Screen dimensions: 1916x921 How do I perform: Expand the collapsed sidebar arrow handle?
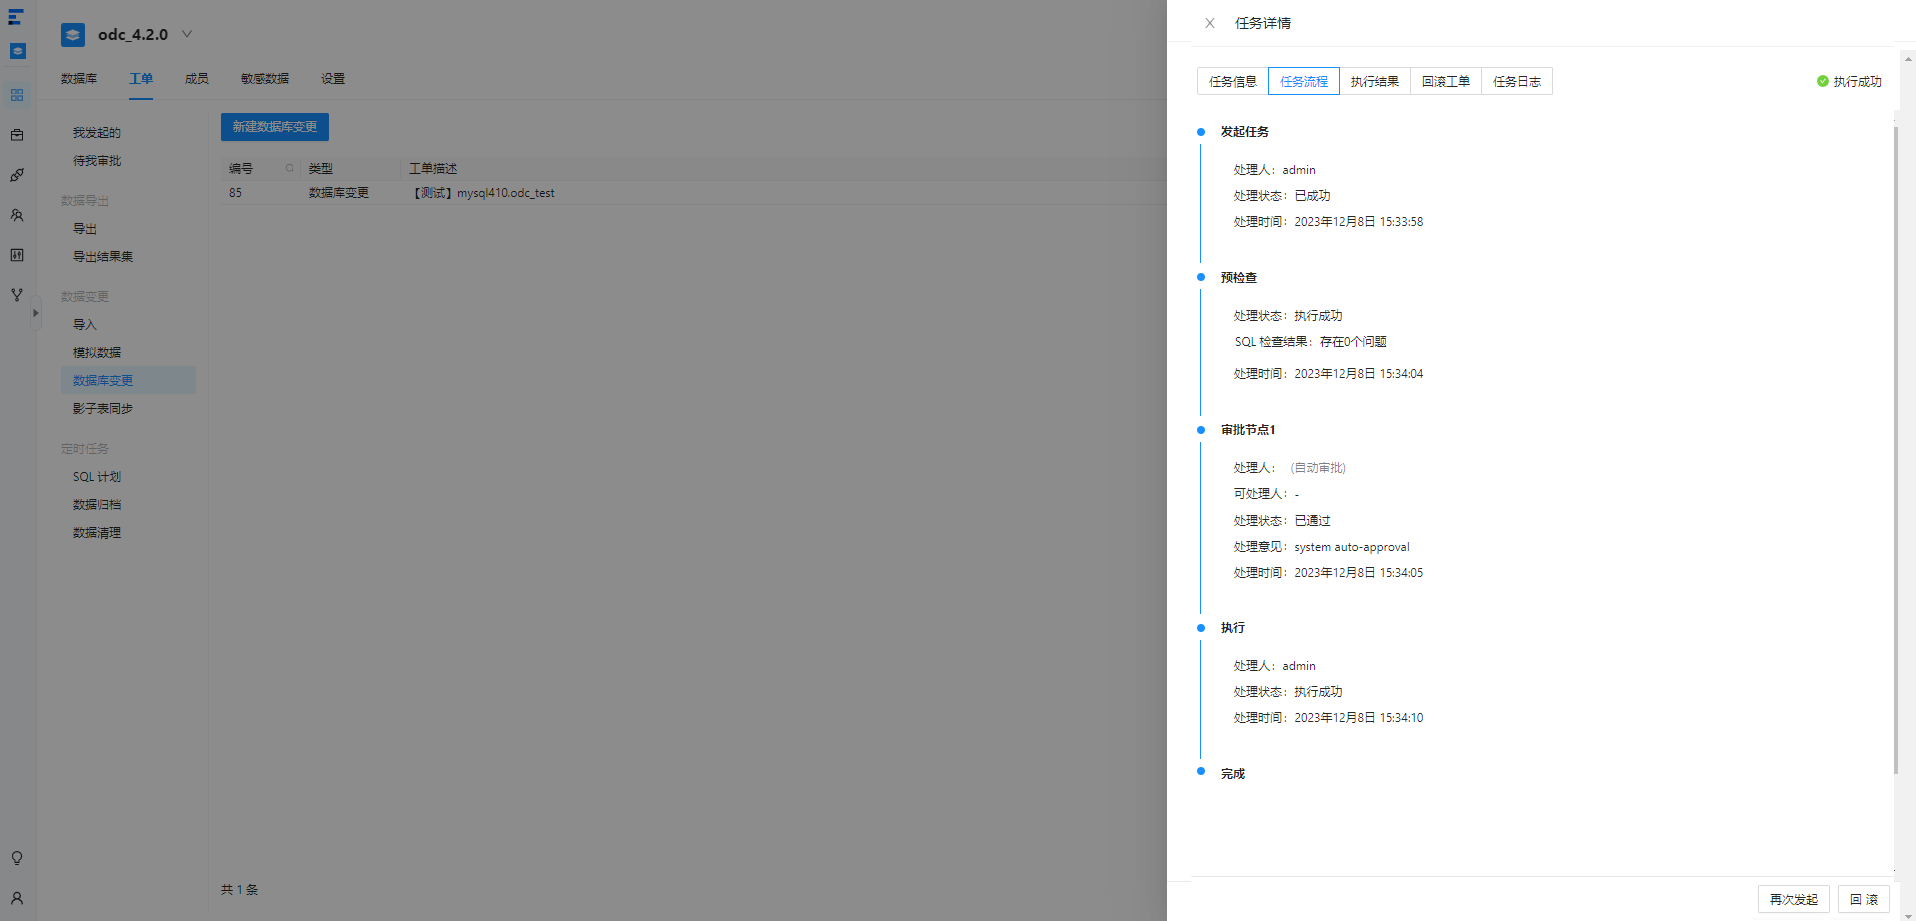(36, 313)
